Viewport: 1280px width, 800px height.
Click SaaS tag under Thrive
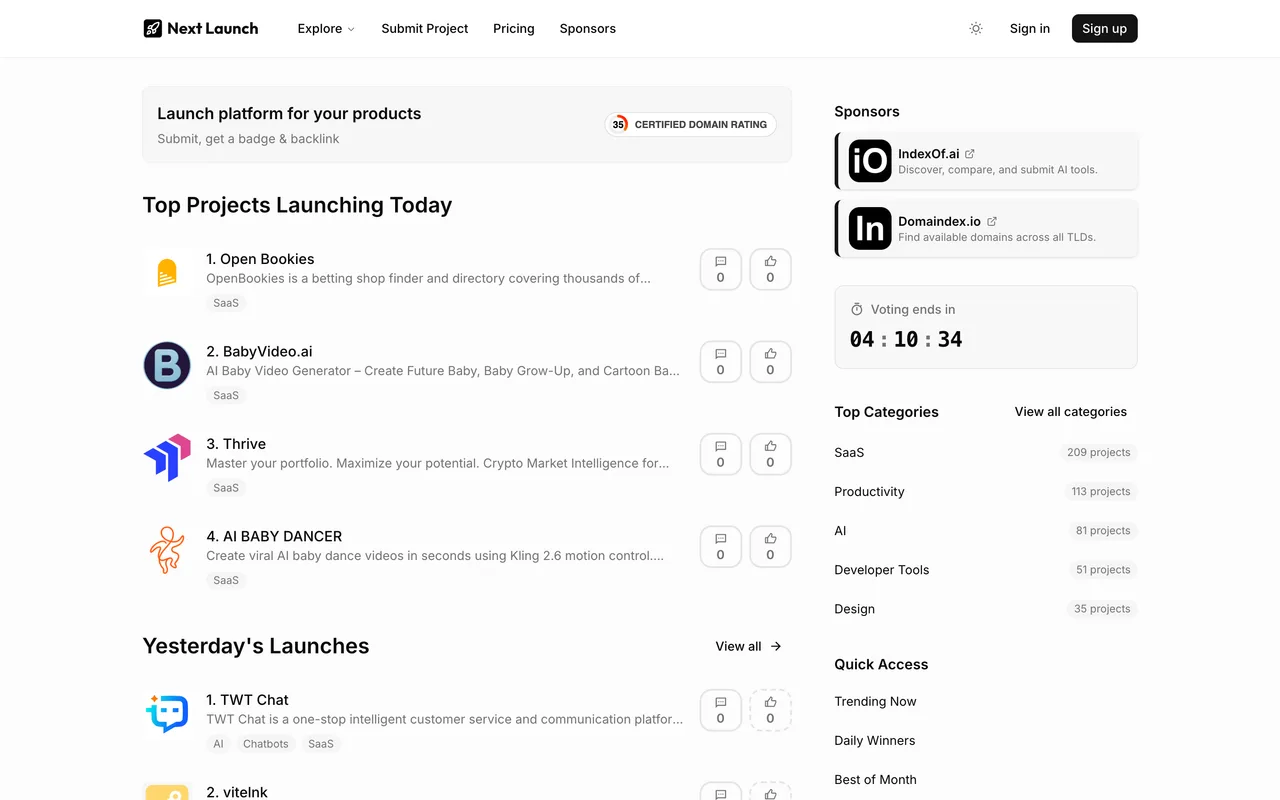pyautogui.click(x=226, y=488)
